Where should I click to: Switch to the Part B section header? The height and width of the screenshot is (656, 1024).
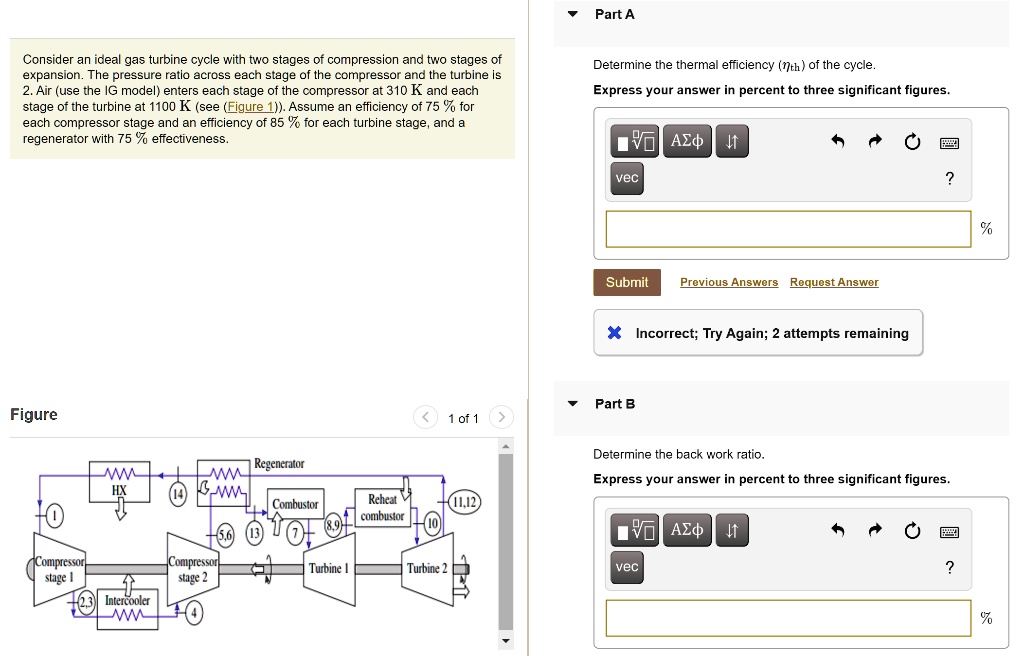(x=613, y=403)
